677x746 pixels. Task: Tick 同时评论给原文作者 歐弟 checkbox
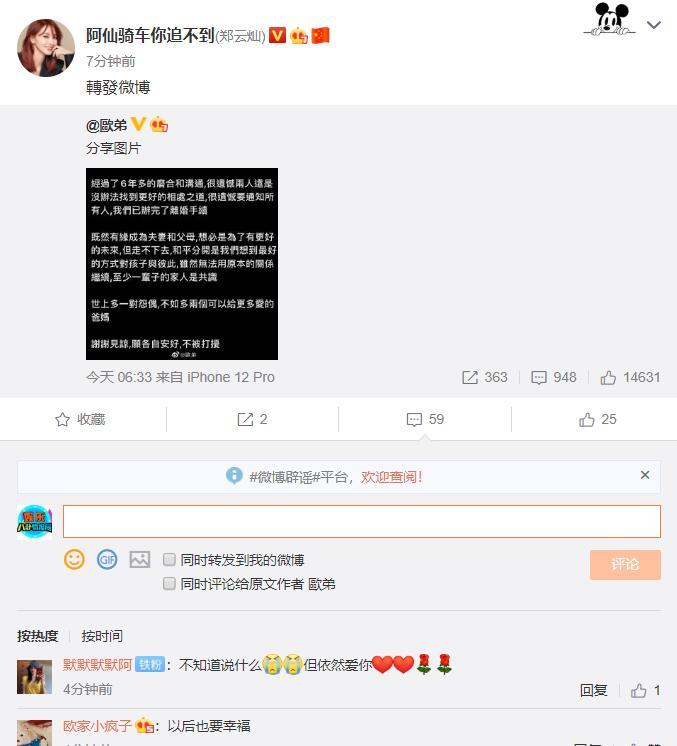(169, 583)
